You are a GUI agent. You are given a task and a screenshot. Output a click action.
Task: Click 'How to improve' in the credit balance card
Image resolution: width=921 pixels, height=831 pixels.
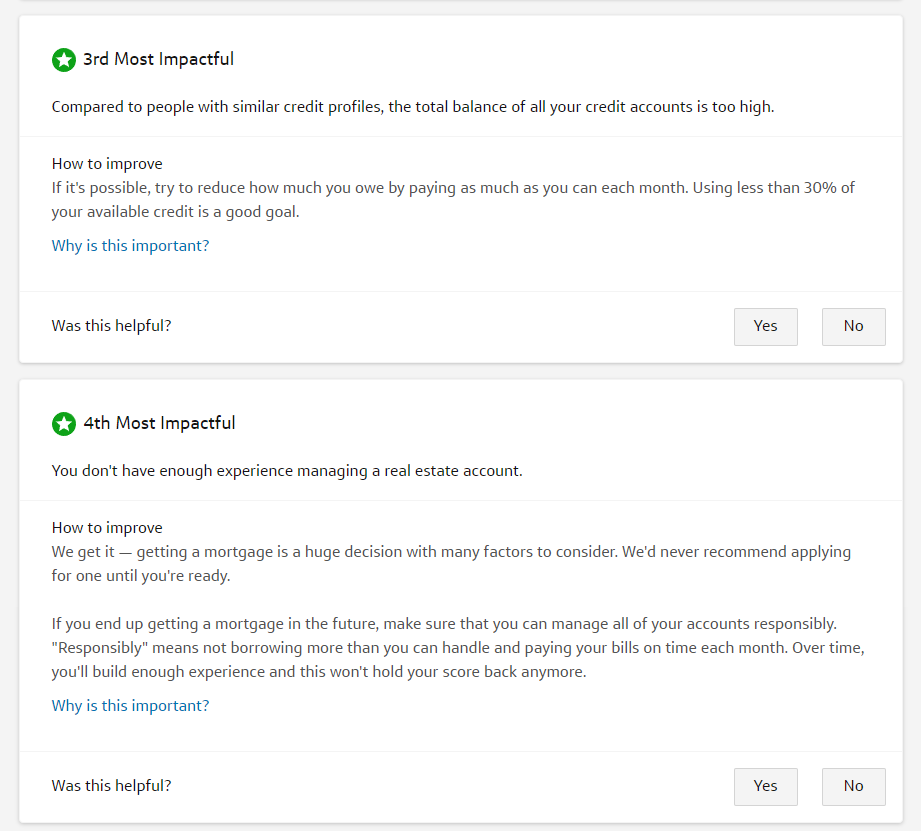pos(107,164)
